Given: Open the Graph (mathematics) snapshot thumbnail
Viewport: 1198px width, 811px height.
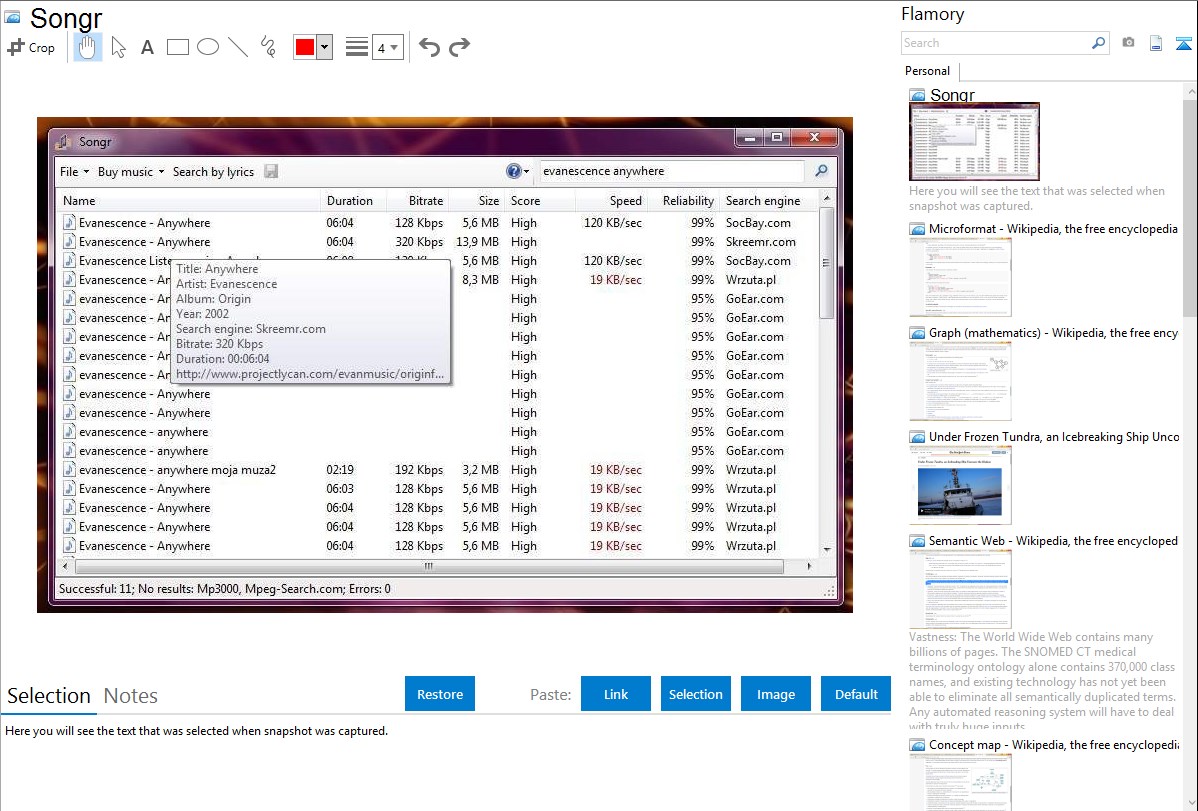Looking at the screenshot, I should [x=960, y=381].
